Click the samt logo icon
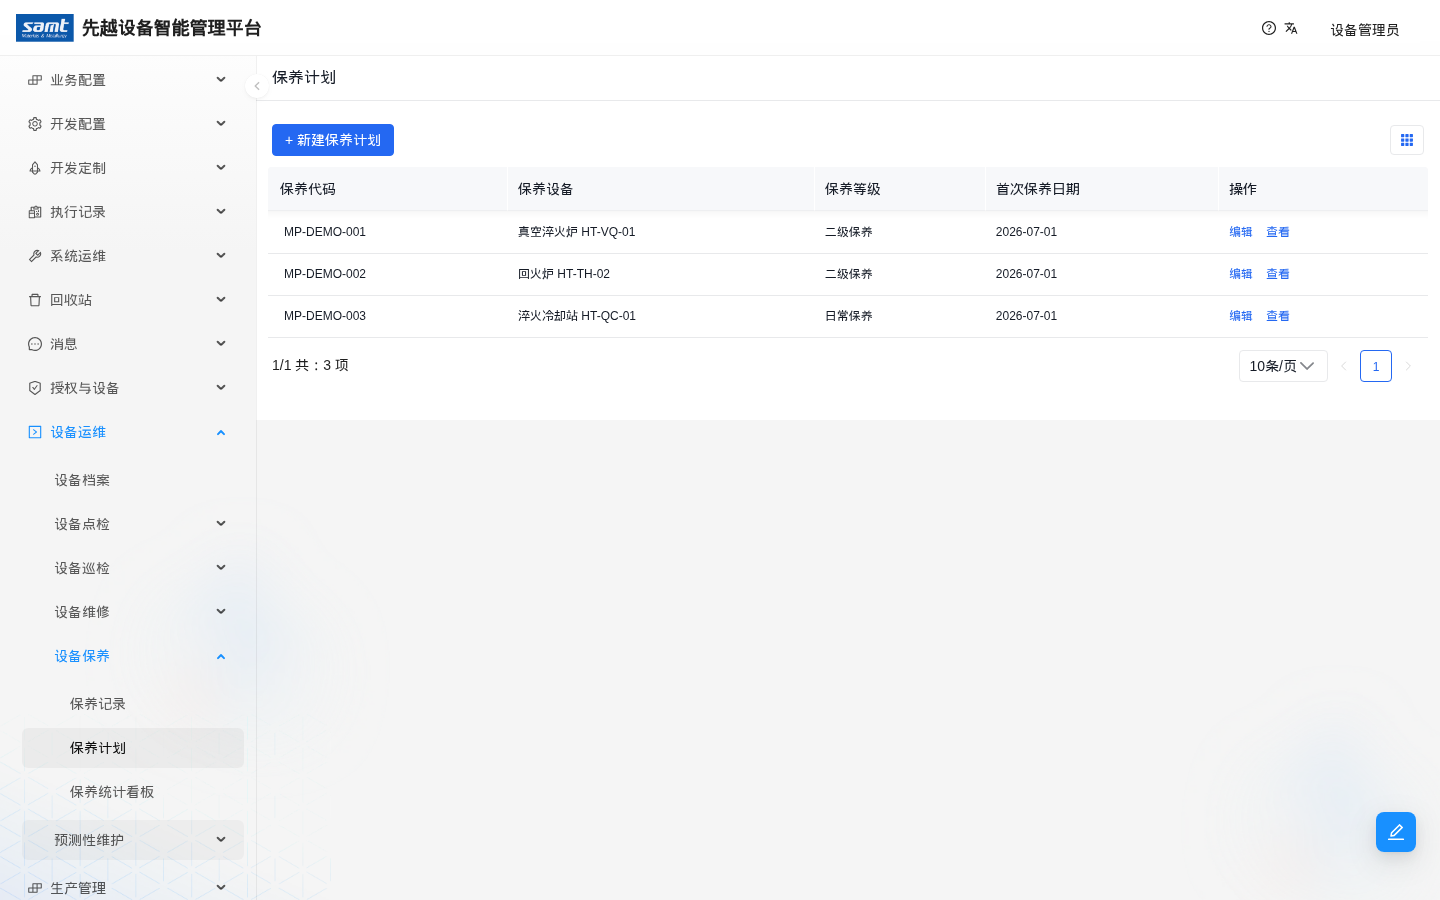 coord(45,28)
